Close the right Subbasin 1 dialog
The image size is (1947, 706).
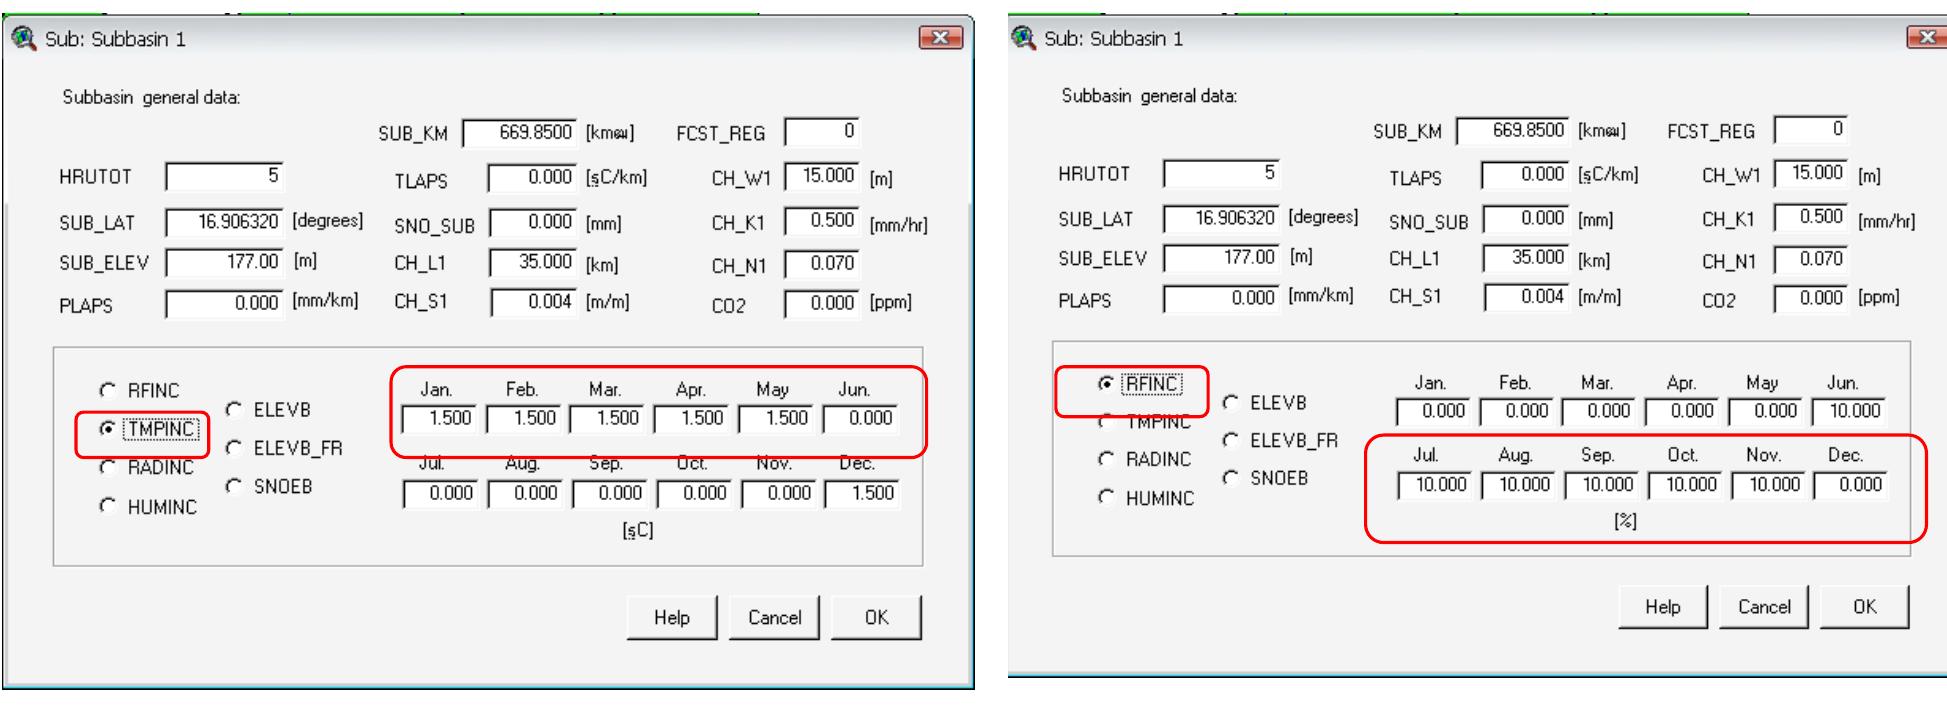coord(1926,38)
